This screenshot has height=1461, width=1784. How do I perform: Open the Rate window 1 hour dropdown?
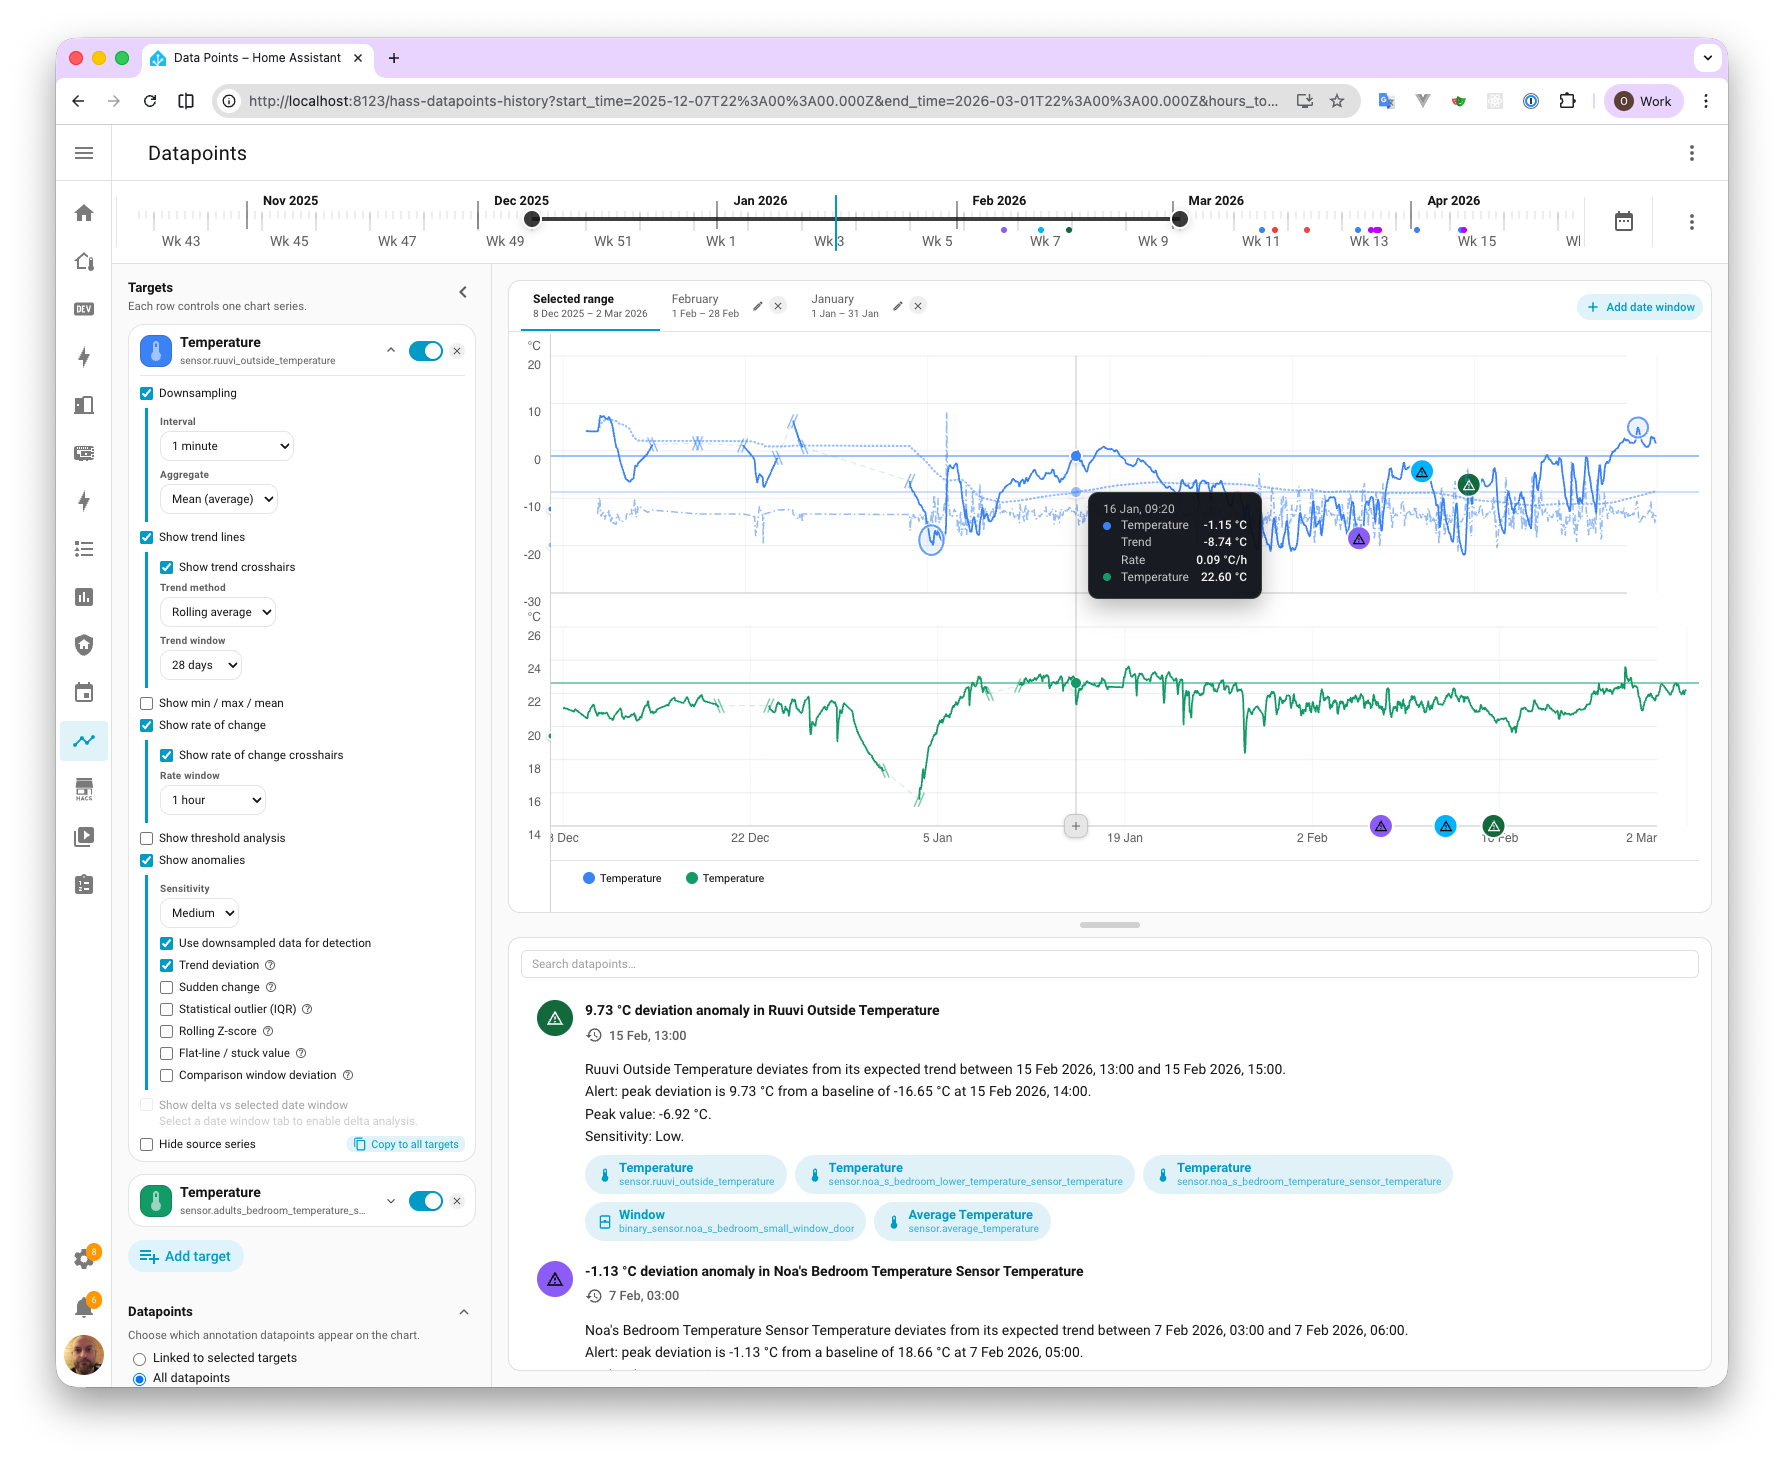coord(213,800)
